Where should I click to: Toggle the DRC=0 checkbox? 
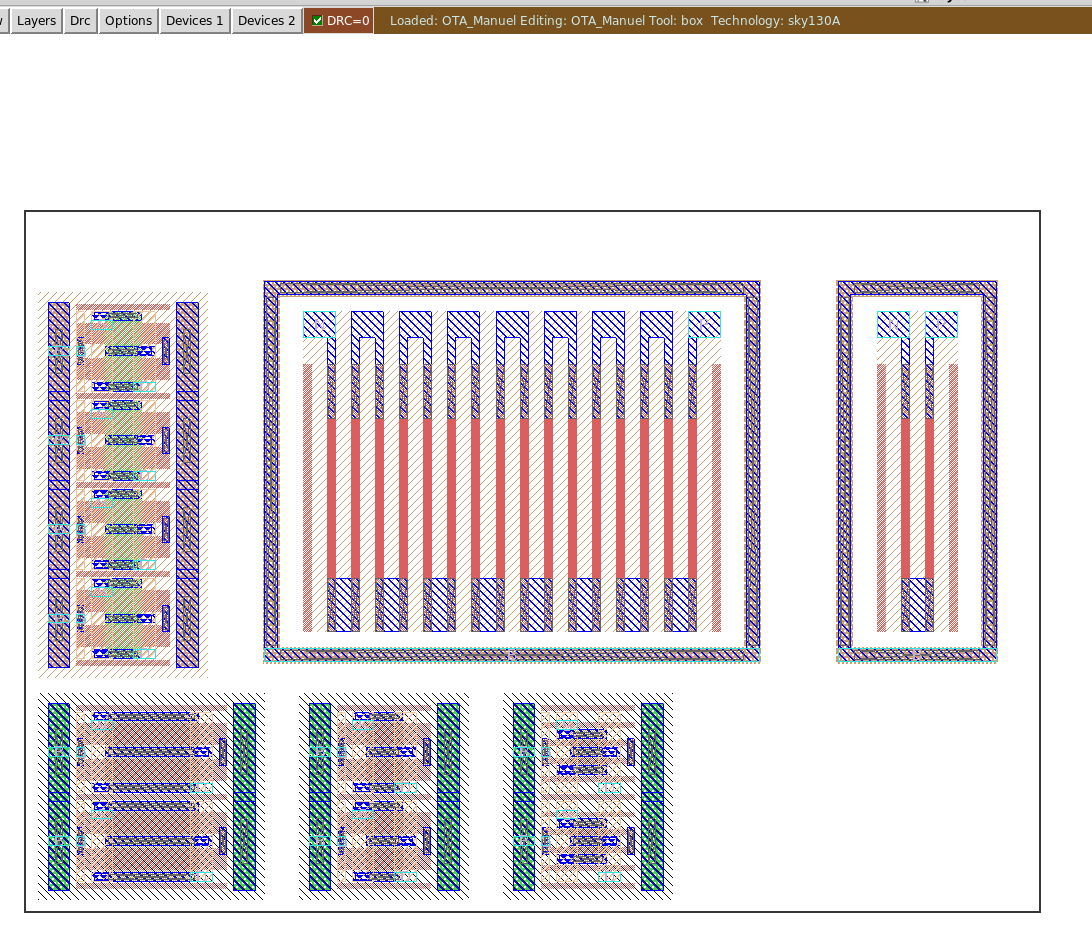tap(318, 20)
